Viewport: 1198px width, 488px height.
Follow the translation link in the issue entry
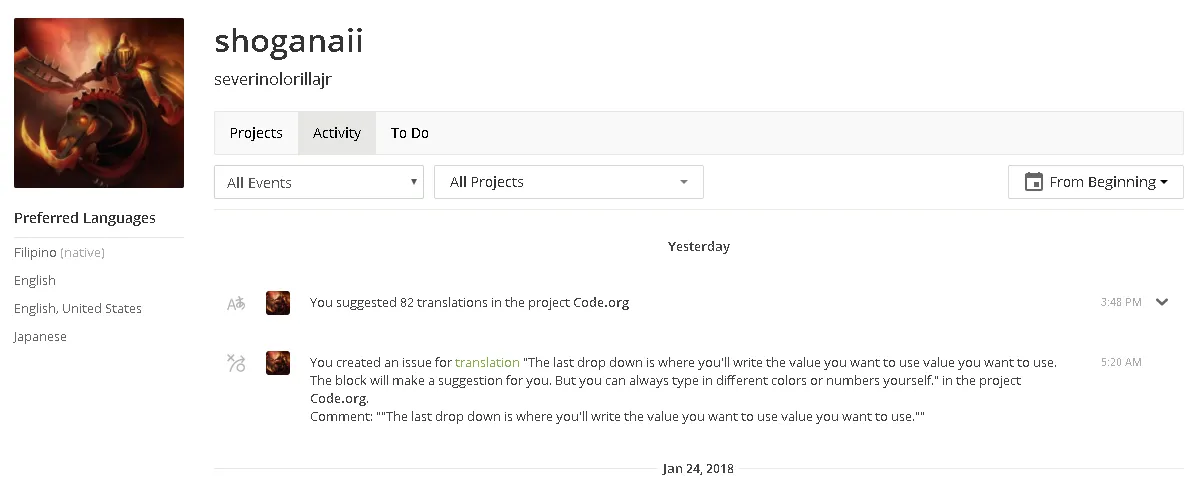coord(487,362)
